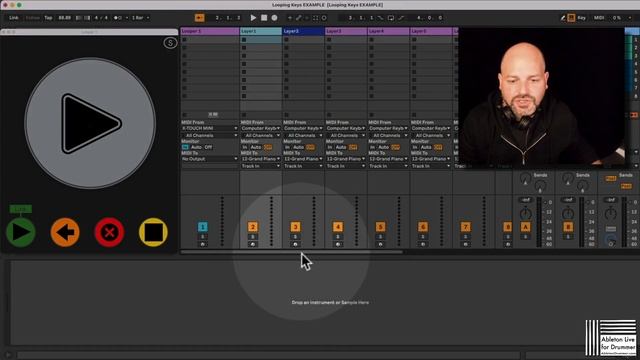The image size is (640, 360).
Task: Arm track 3 for recording
Action: pyautogui.click(x=296, y=244)
